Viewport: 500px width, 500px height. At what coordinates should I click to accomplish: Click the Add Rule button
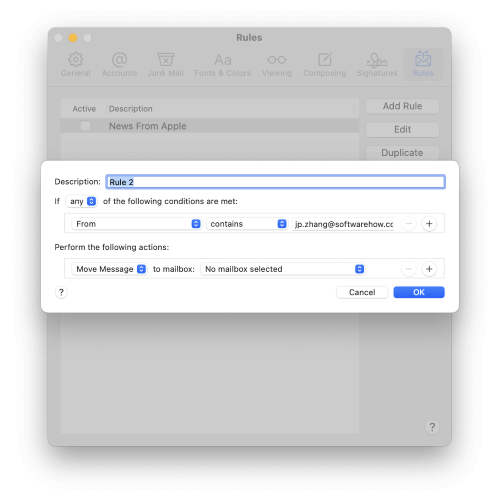point(402,106)
